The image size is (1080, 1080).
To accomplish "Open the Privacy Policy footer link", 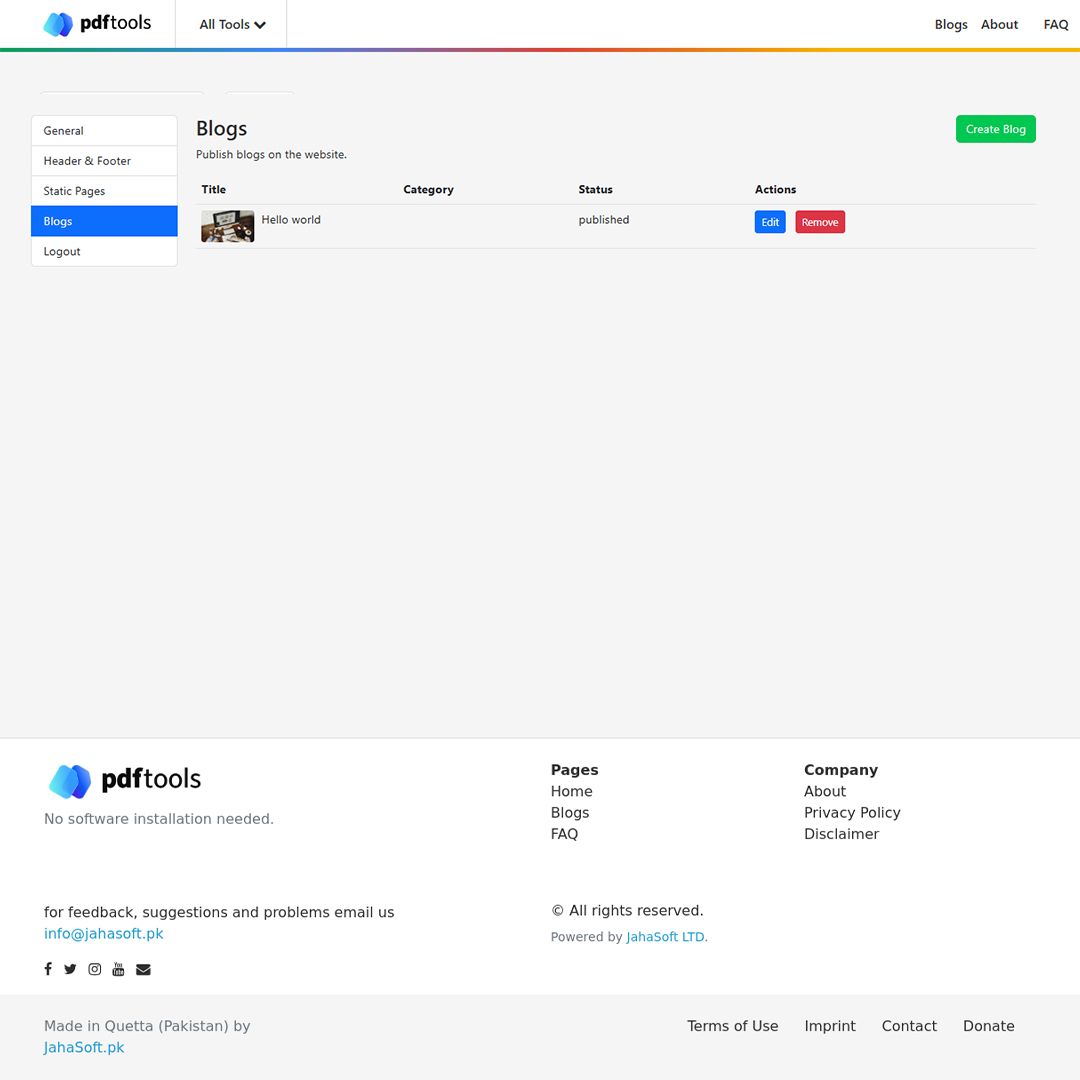I will coord(852,813).
